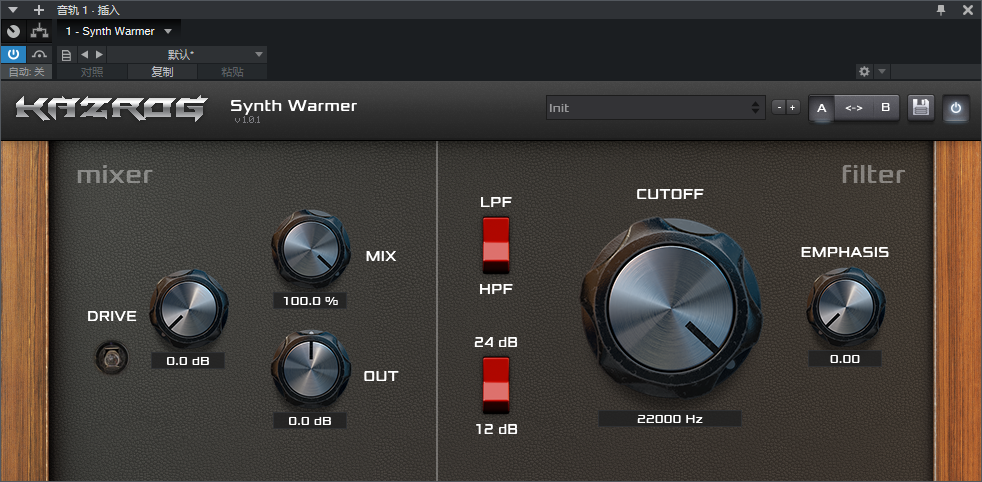Click the routing tree icon
This screenshot has width=982, height=482.
39,31
